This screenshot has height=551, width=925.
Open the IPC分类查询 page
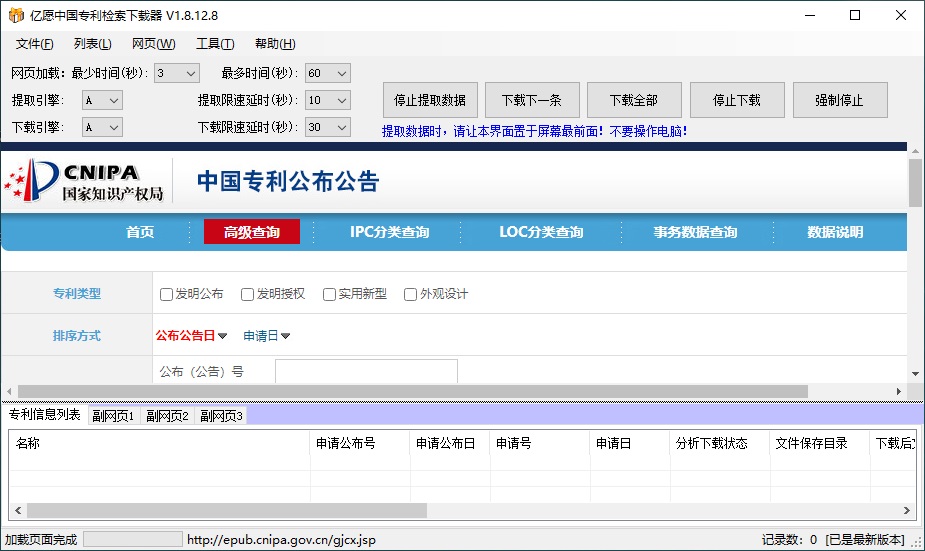(x=389, y=232)
